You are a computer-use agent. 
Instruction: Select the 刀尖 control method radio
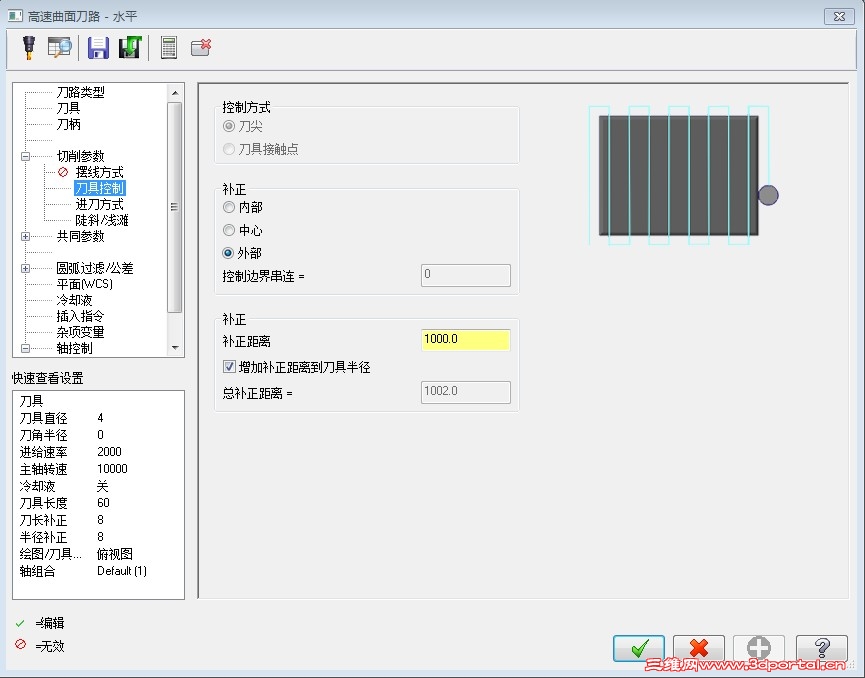tap(228, 126)
